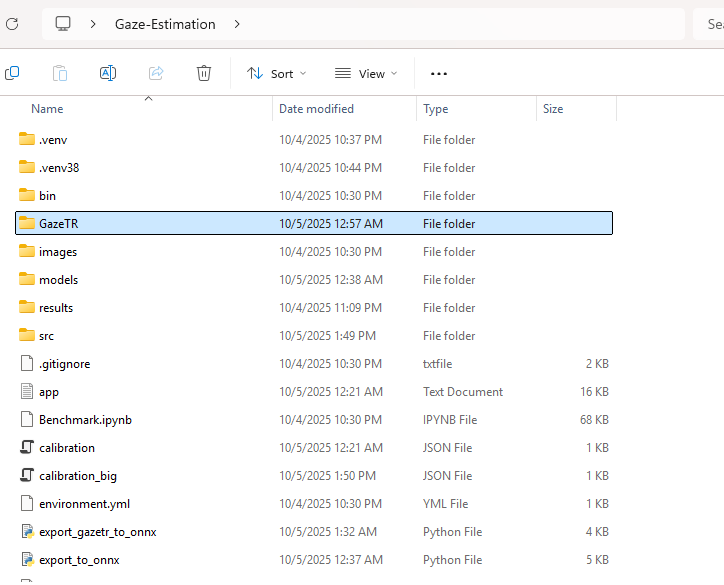The image size is (724, 585).
Task: Click the app text document icon
Action: pyautogui.click(x=27, y=392)
